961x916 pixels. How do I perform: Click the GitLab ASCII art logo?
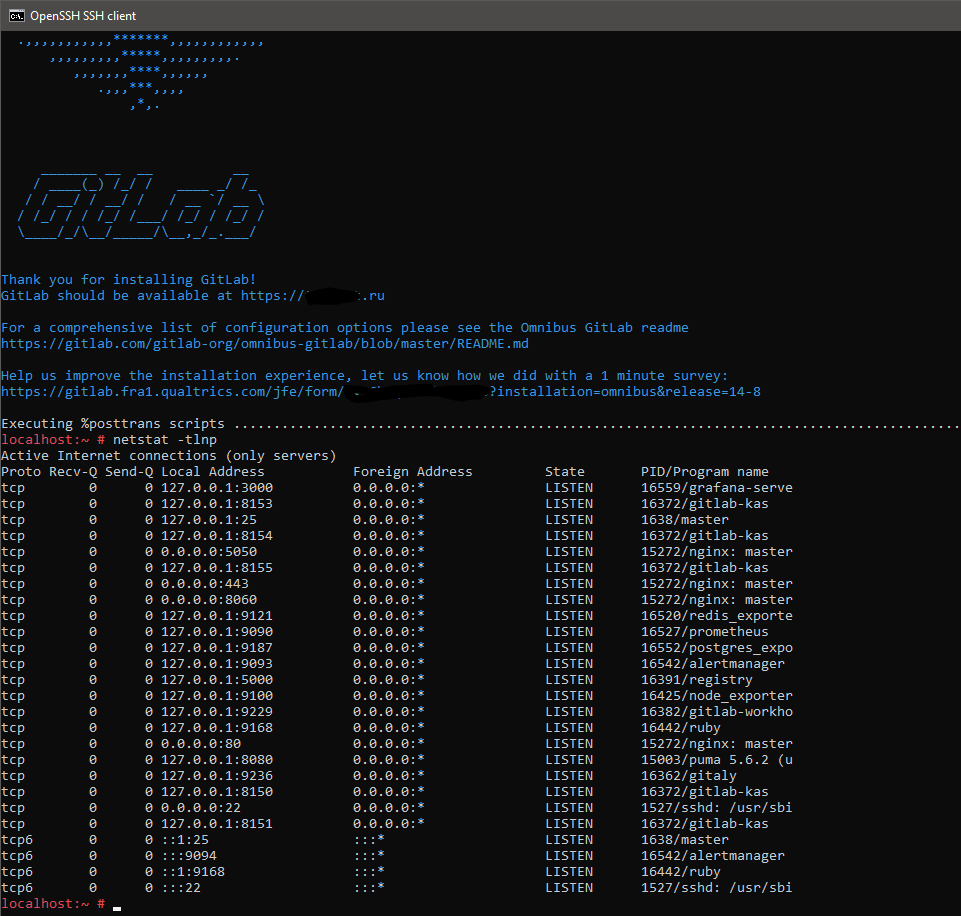pos(141,206)
